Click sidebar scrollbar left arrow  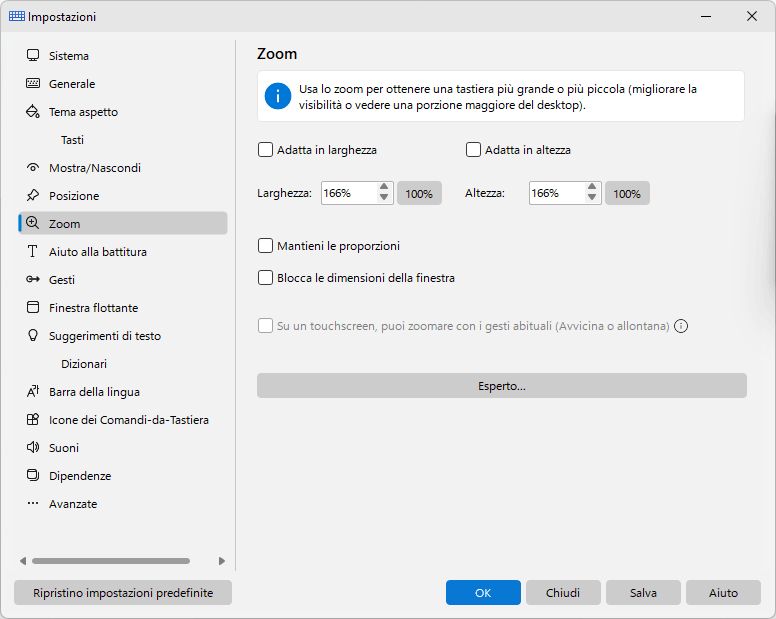[23, 561]
